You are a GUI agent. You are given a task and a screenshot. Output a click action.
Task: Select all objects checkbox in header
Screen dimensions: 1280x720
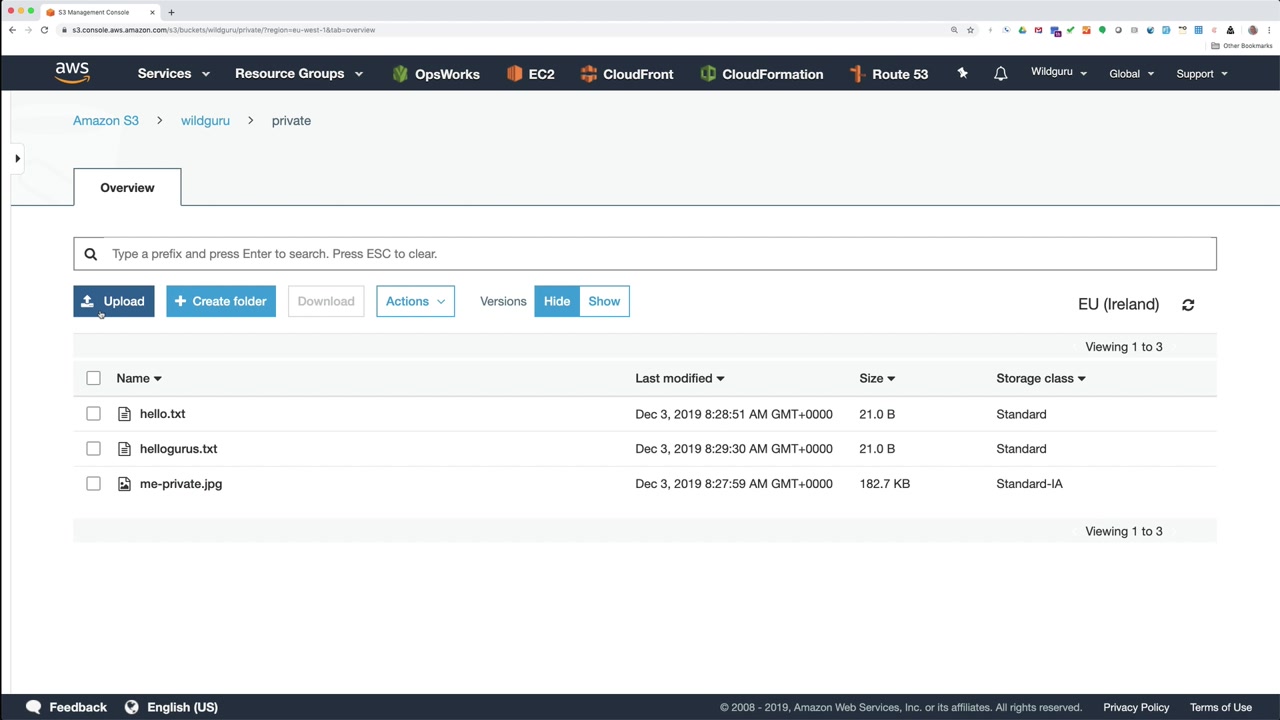93,378
